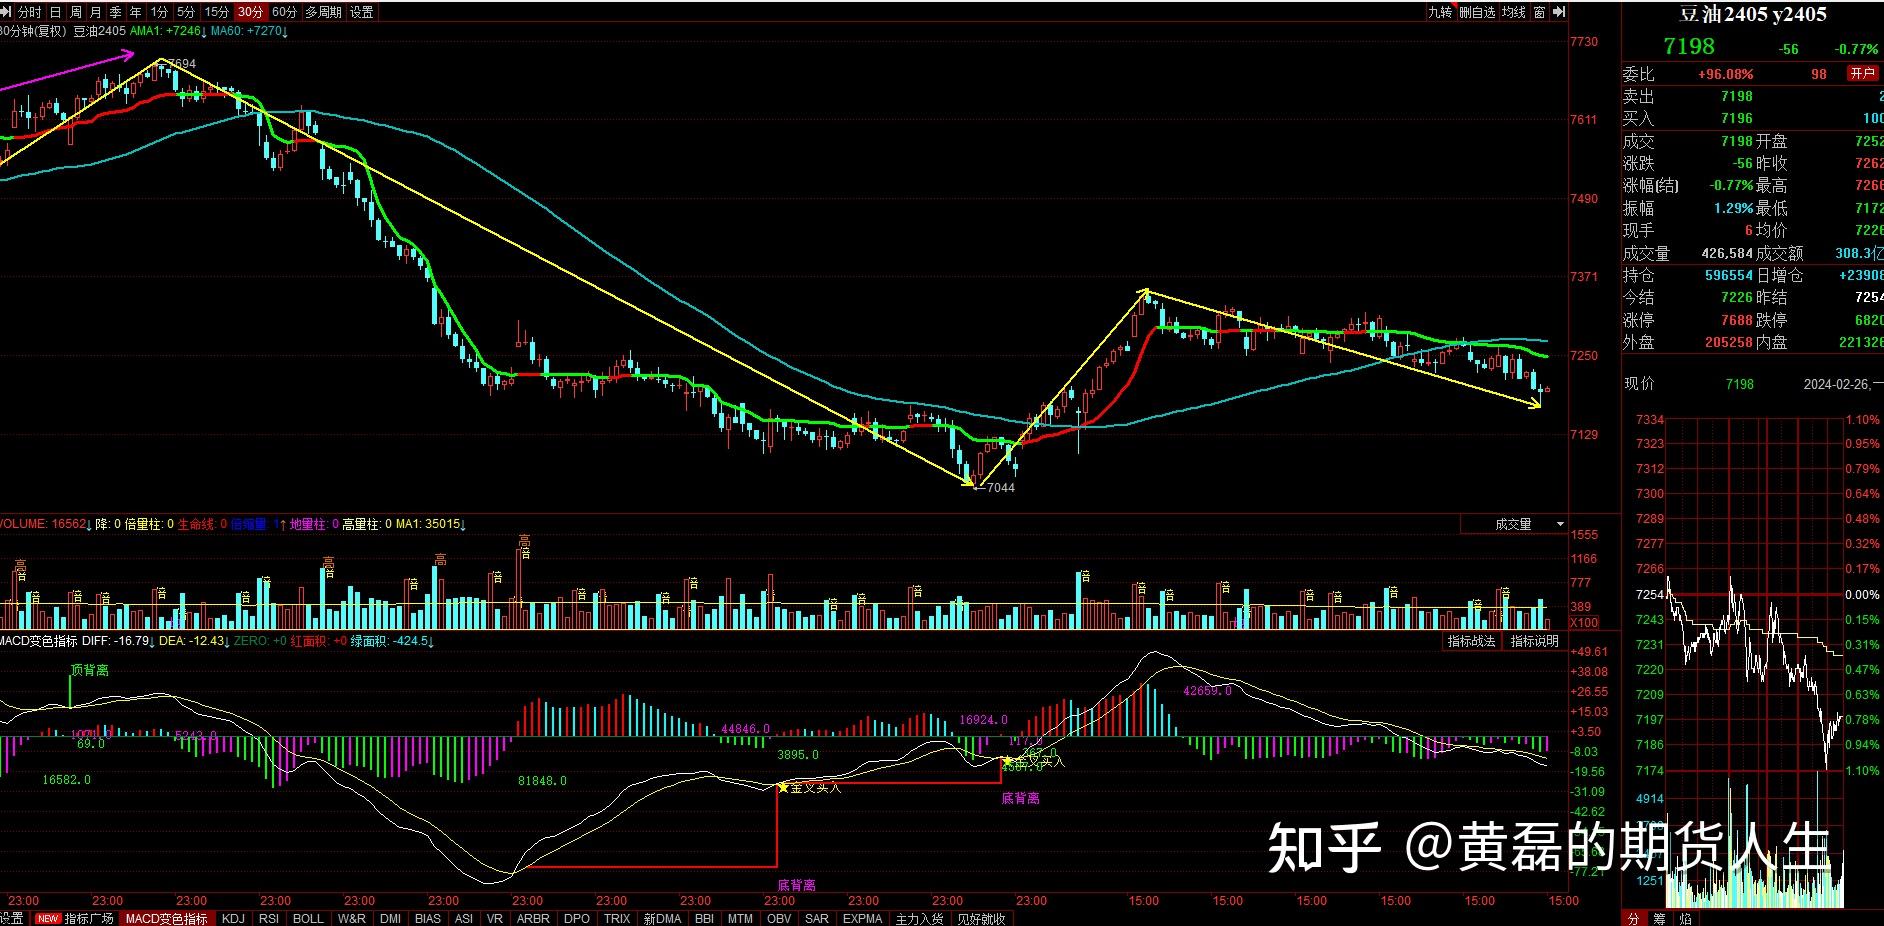
Task: Select the 年 yearly period tab
Action: tap(135, 12)
